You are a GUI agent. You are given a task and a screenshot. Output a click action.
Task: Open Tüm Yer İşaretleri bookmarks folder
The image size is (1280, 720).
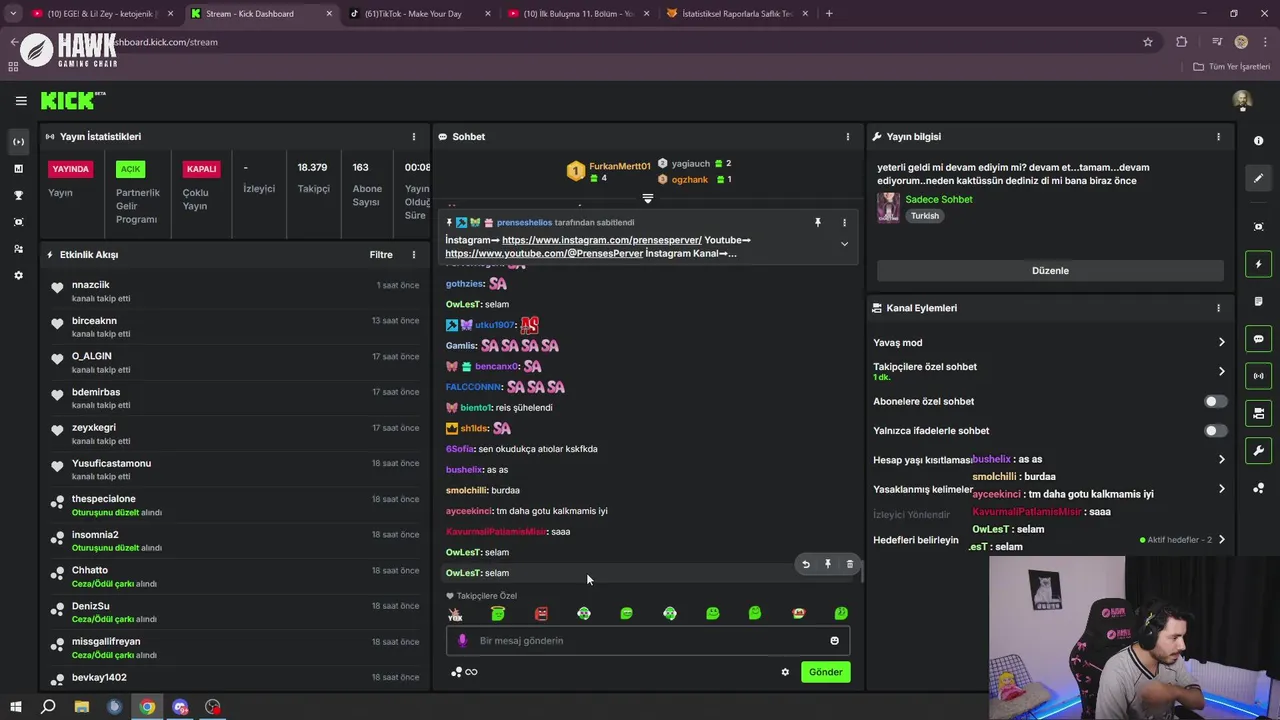(1232, 67)
